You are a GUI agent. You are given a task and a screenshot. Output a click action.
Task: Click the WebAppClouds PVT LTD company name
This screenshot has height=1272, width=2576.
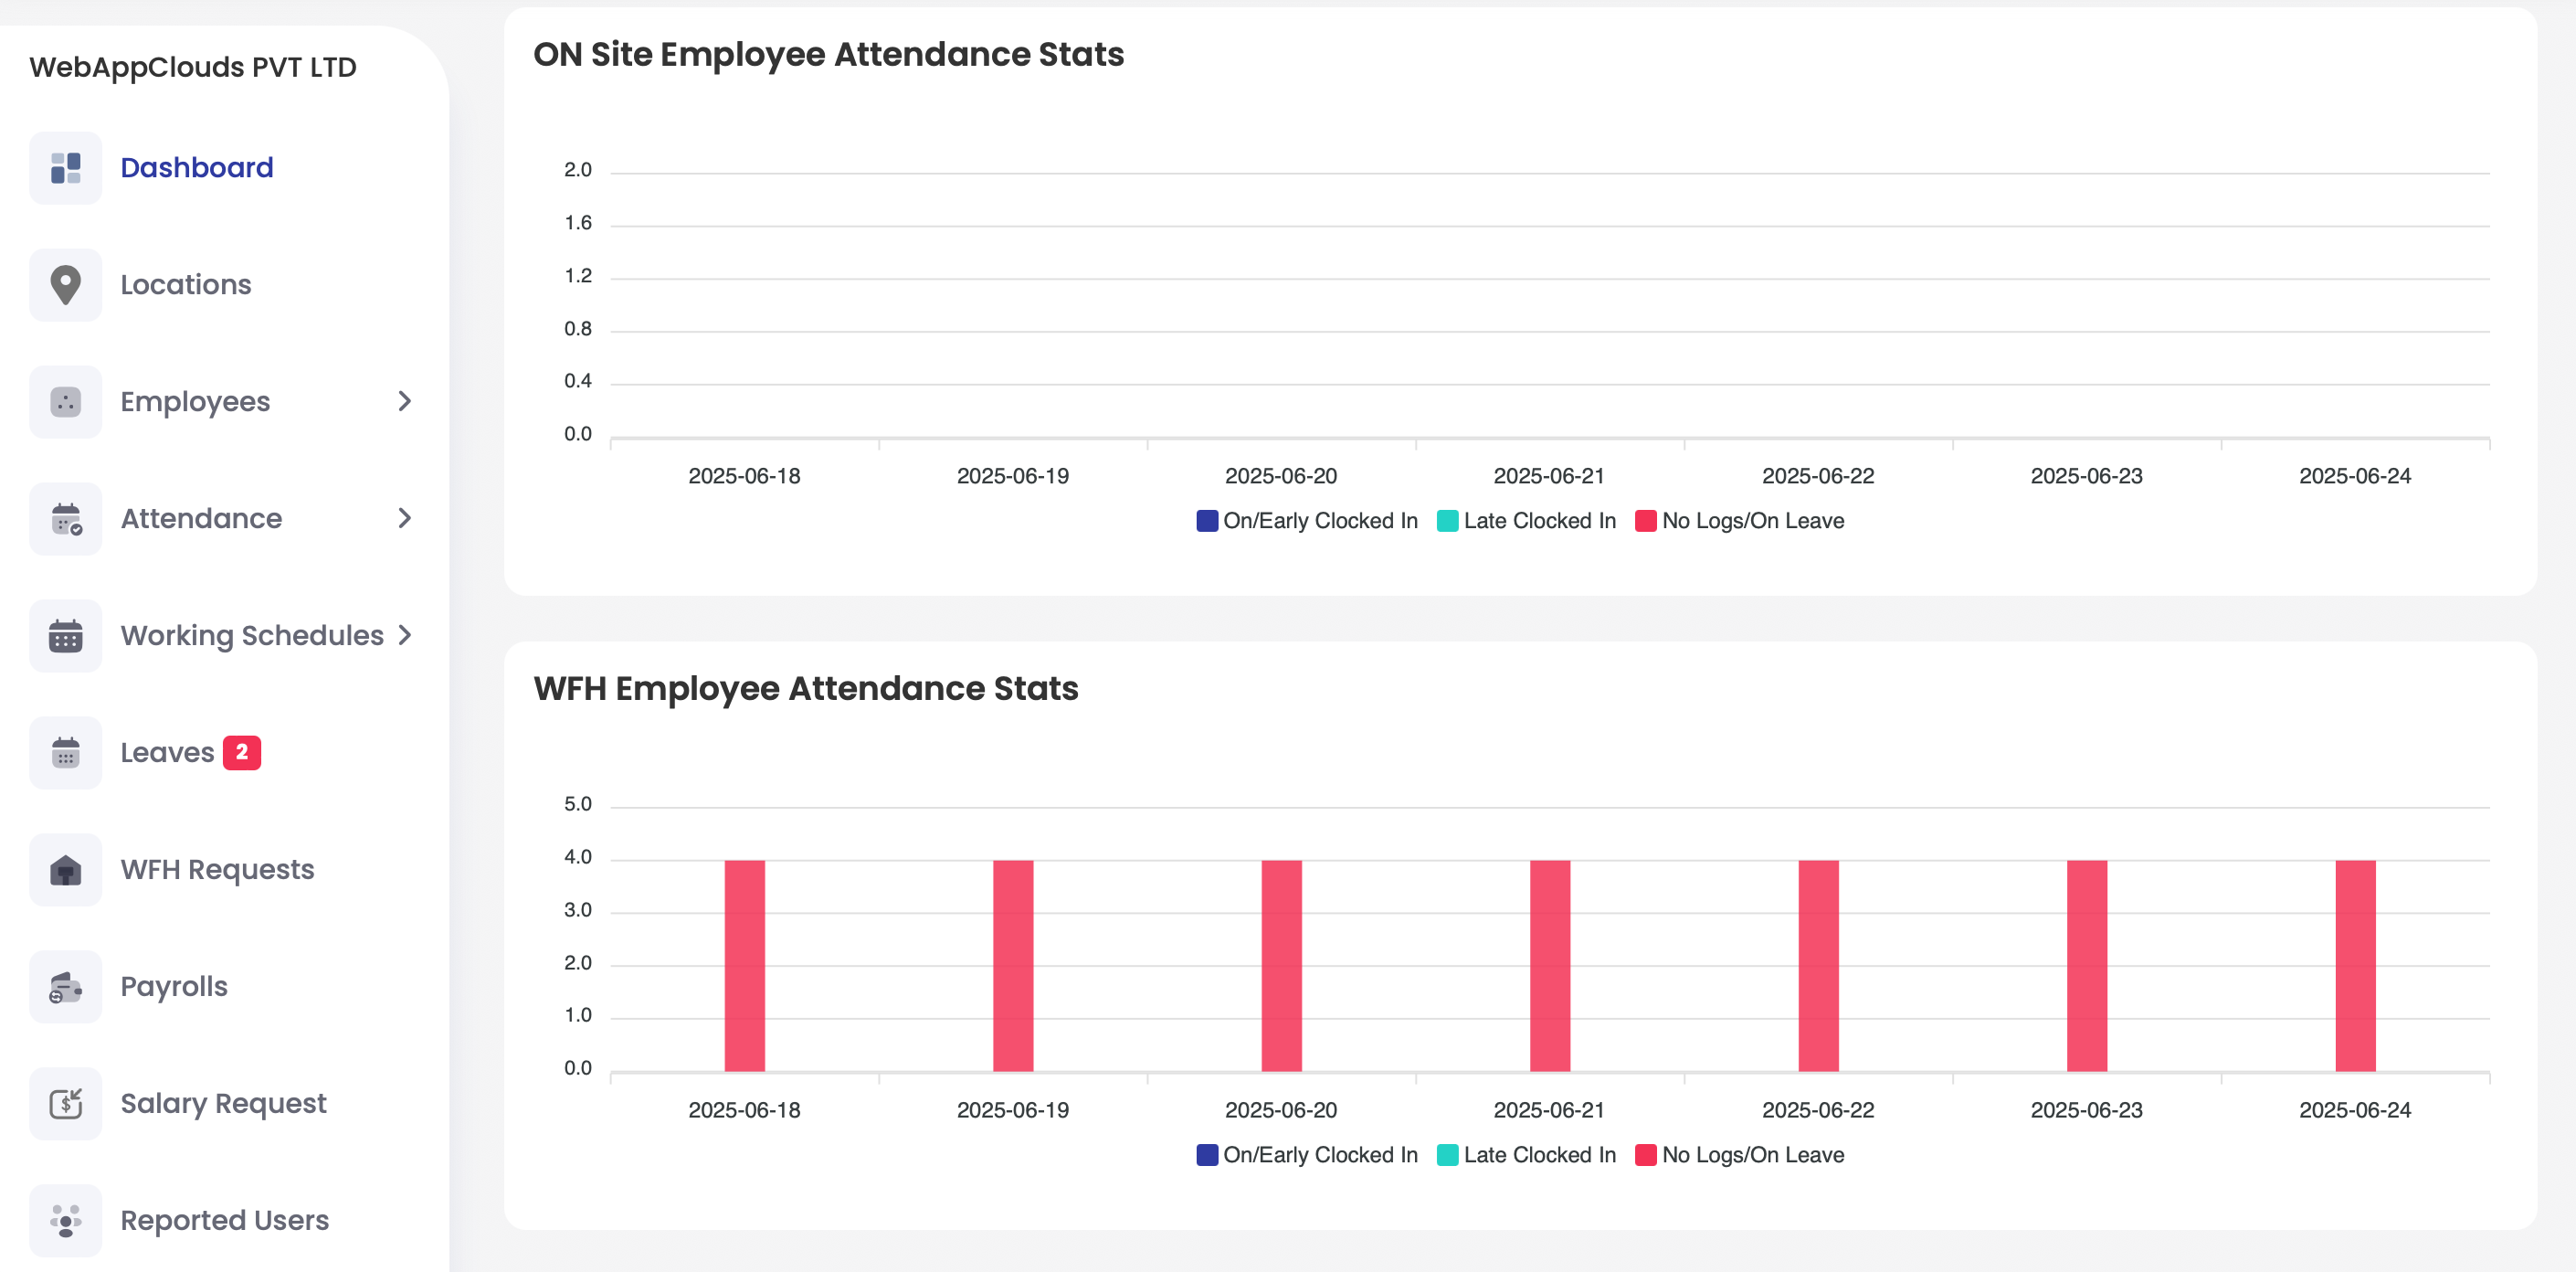coord(192,67)
